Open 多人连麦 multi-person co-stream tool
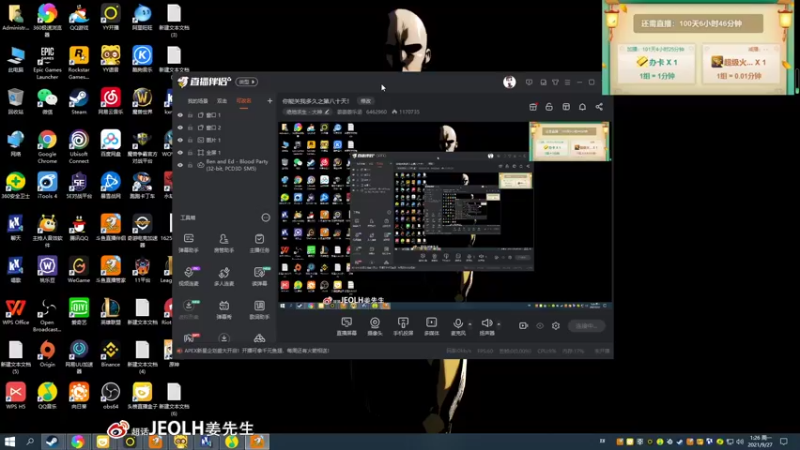 click(x=224, y=276)
